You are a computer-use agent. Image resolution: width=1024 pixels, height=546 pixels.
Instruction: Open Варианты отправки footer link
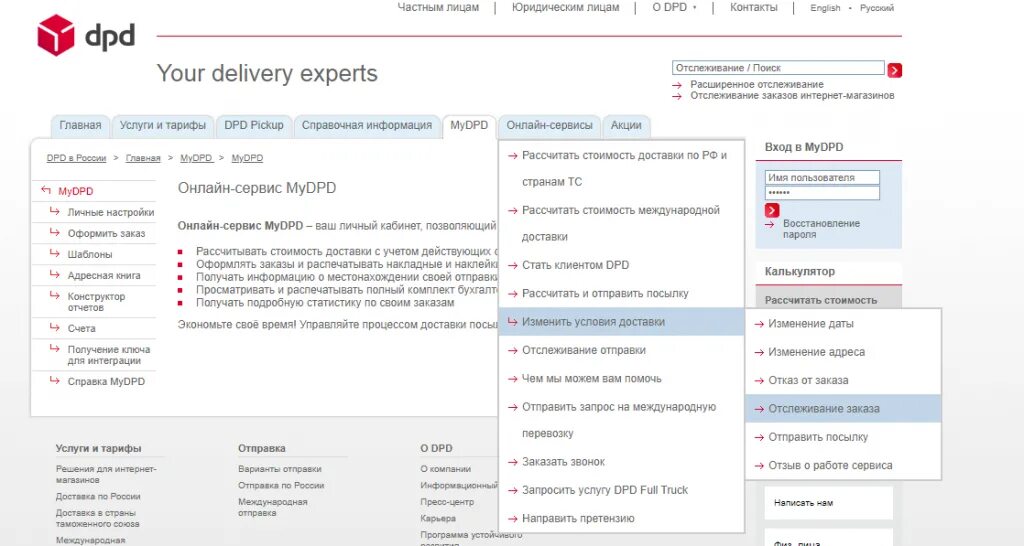(x=280, y=469)
